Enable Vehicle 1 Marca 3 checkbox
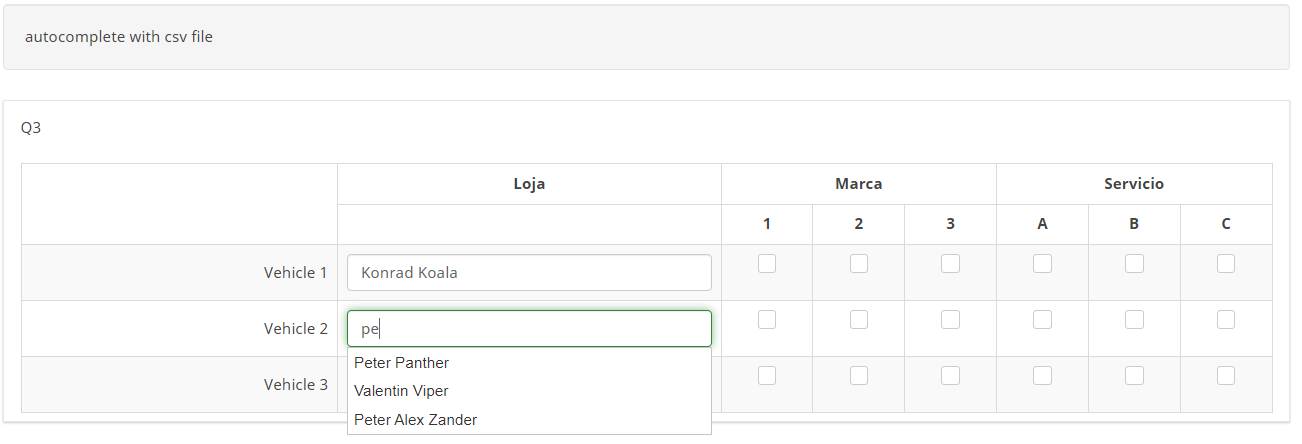The height and width of the screenshot is (444, 1302). coord(951,264)
